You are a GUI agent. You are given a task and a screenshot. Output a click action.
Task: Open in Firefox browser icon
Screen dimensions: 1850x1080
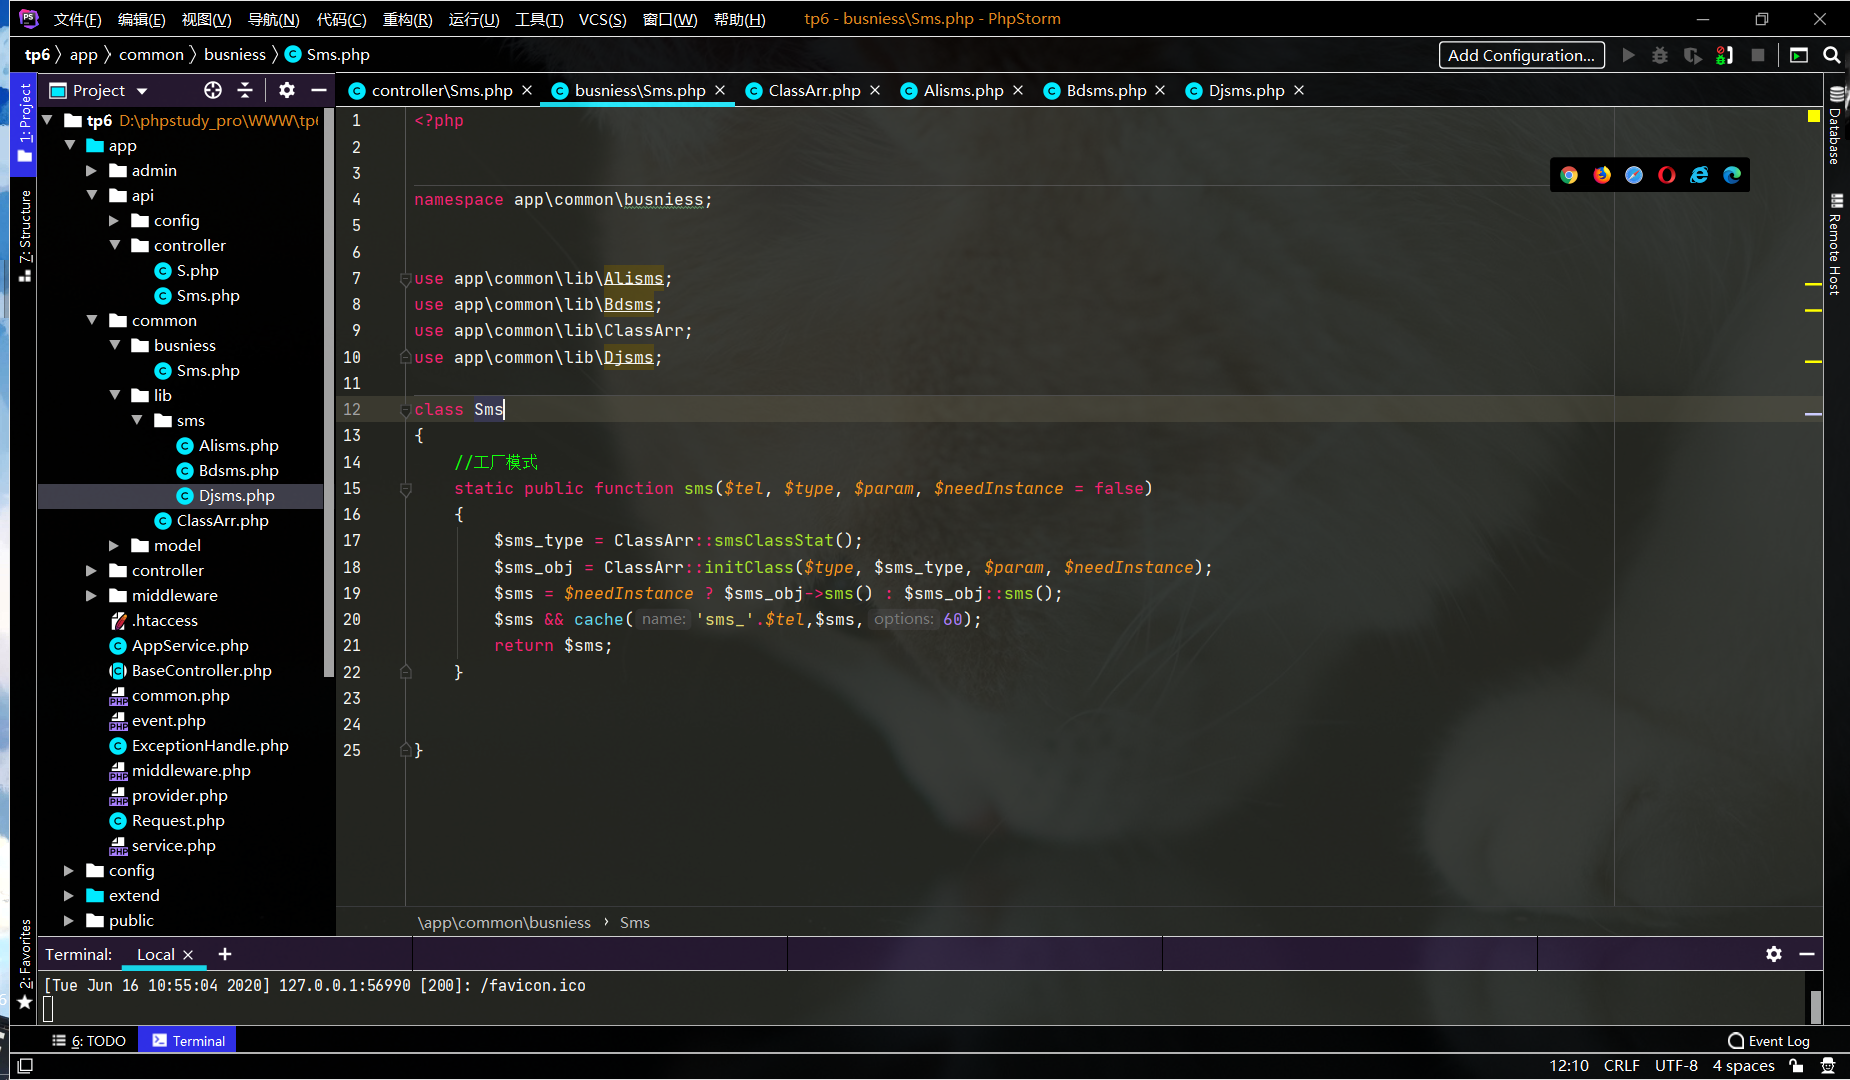tap(1602, 175)
